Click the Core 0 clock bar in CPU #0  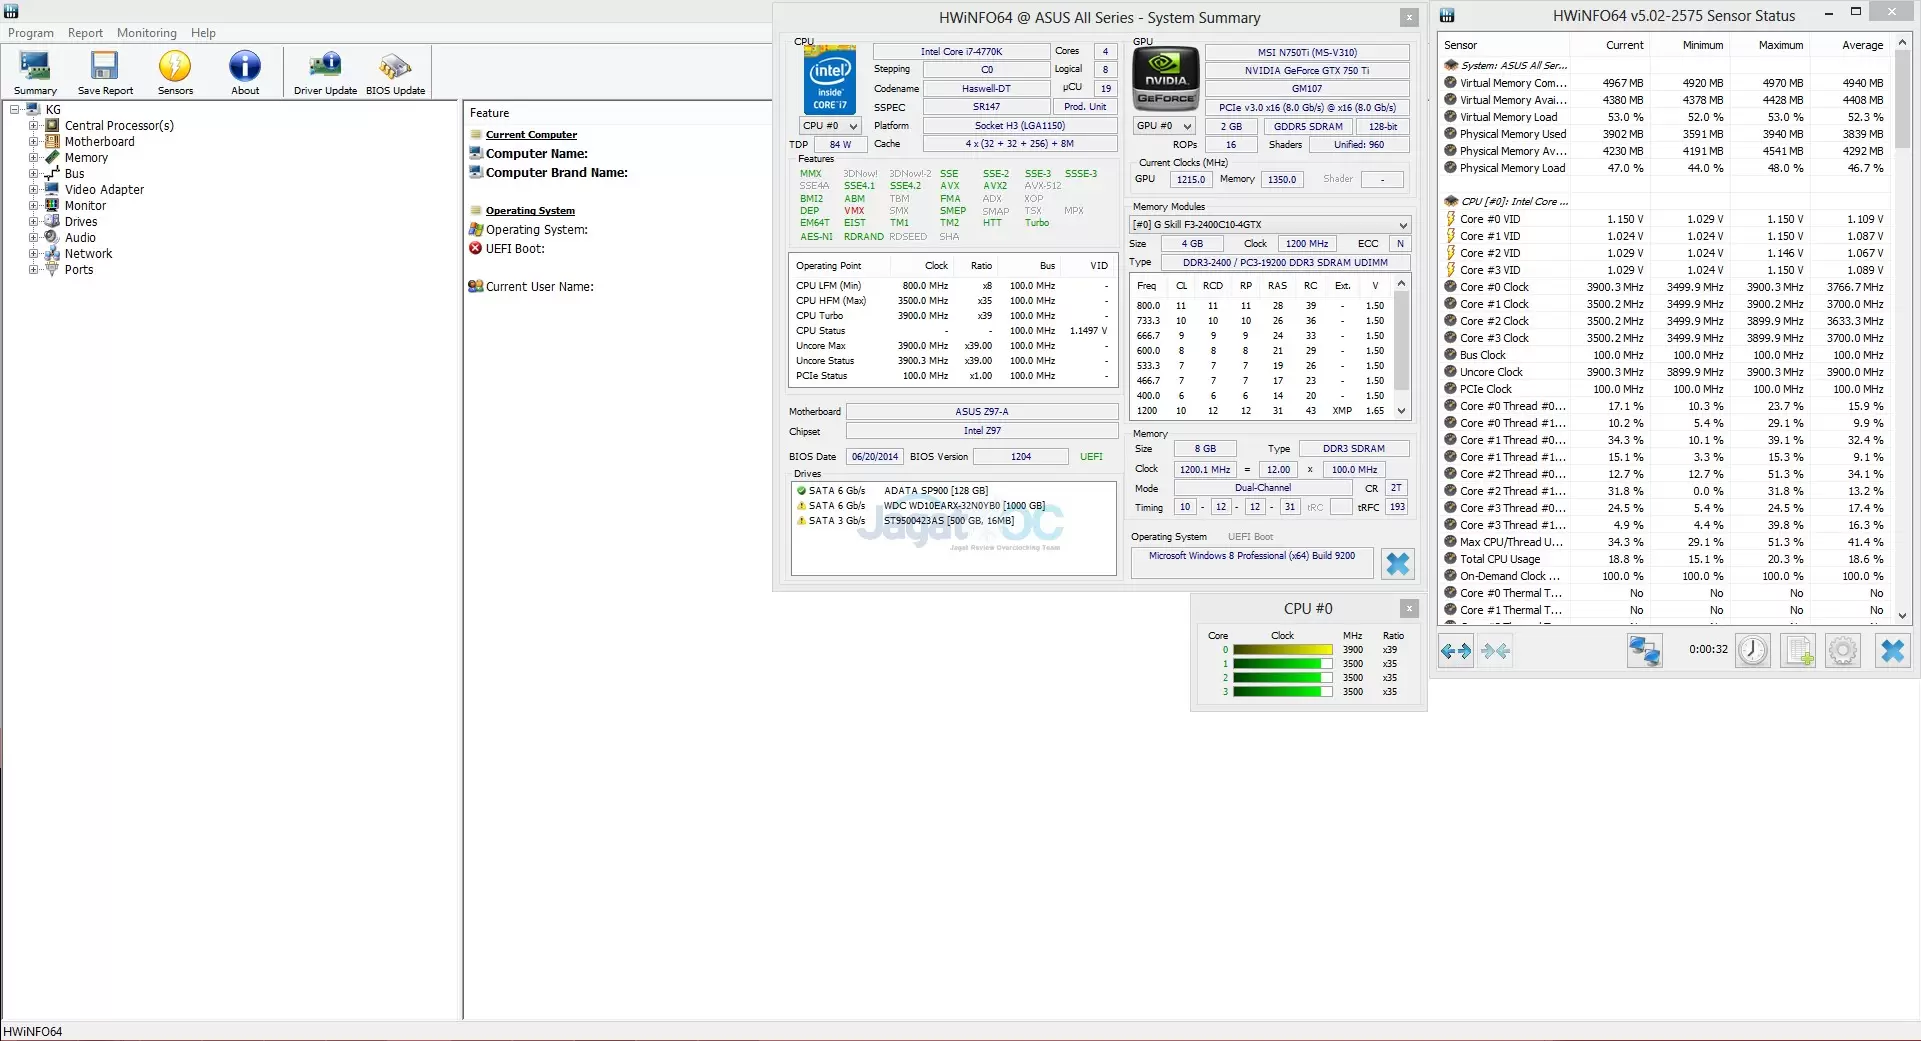[x=1282, y=650]
